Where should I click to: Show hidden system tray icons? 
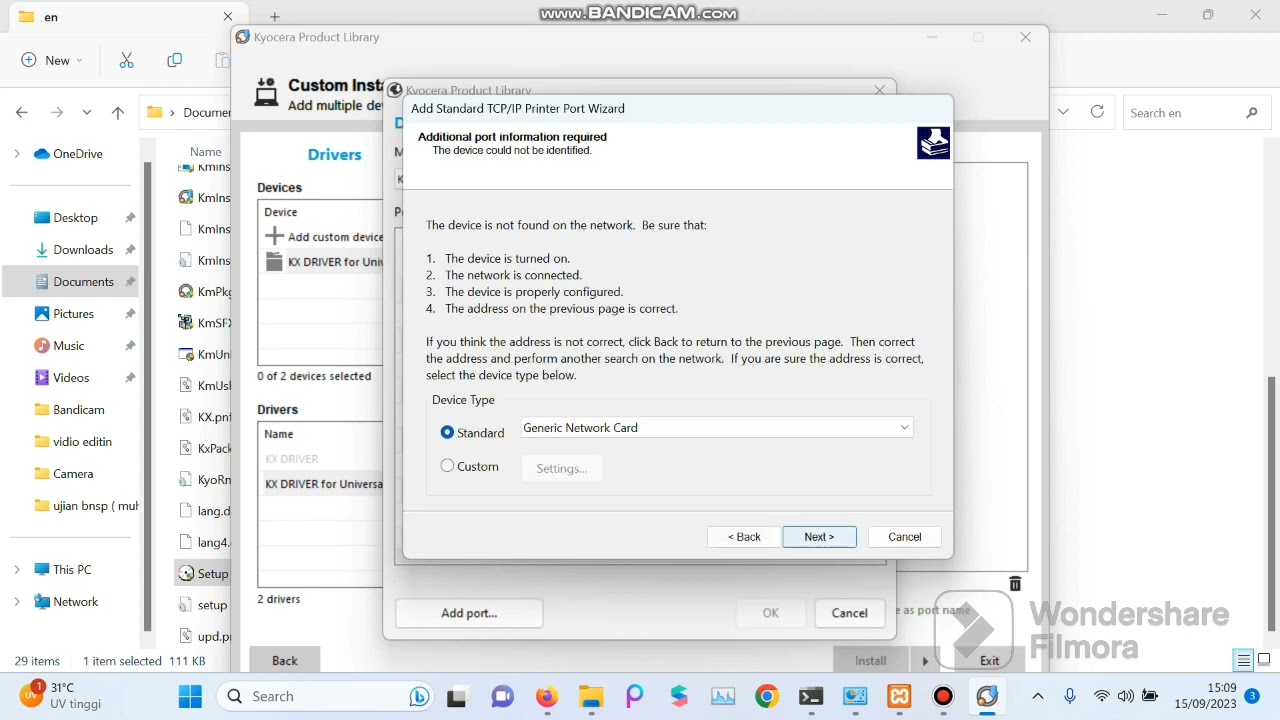[1037, 697]
